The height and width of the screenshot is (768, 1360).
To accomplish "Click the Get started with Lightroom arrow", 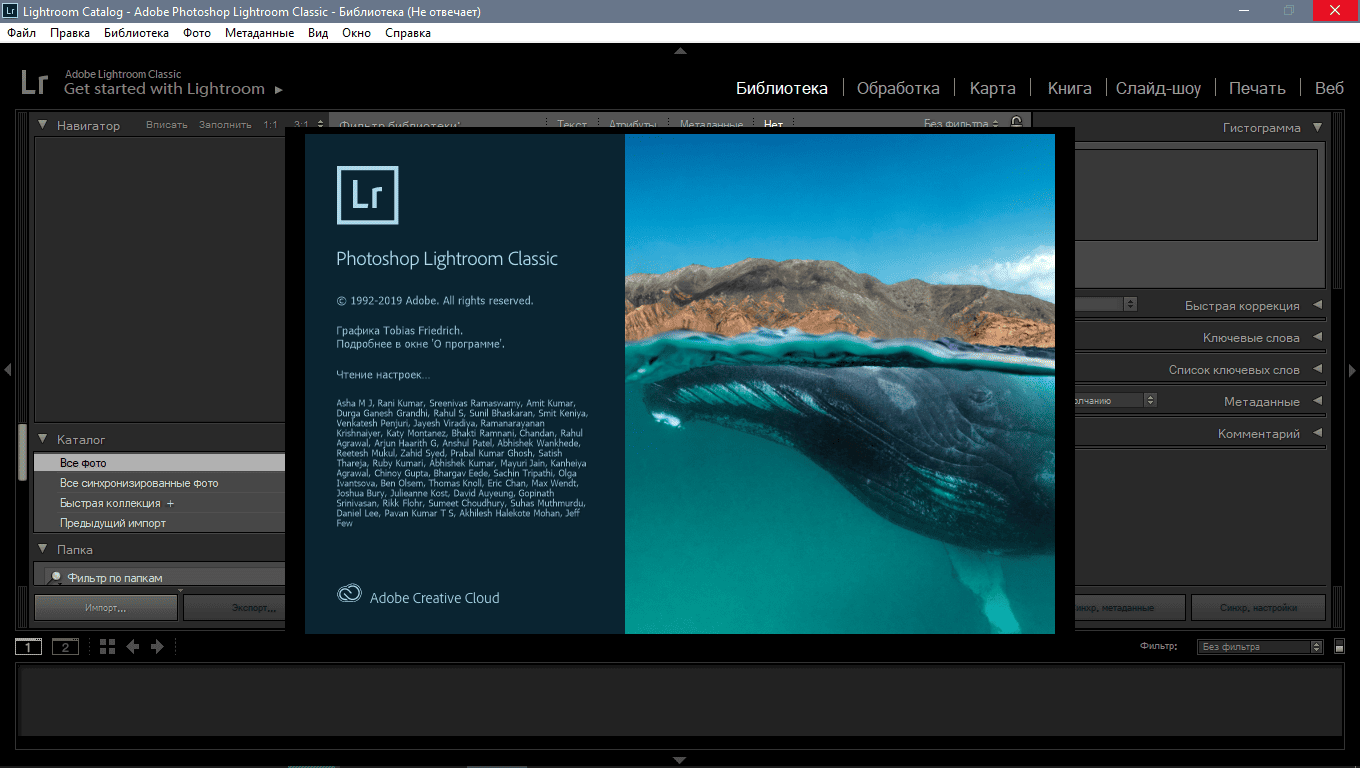I will [x=279, y=90].
